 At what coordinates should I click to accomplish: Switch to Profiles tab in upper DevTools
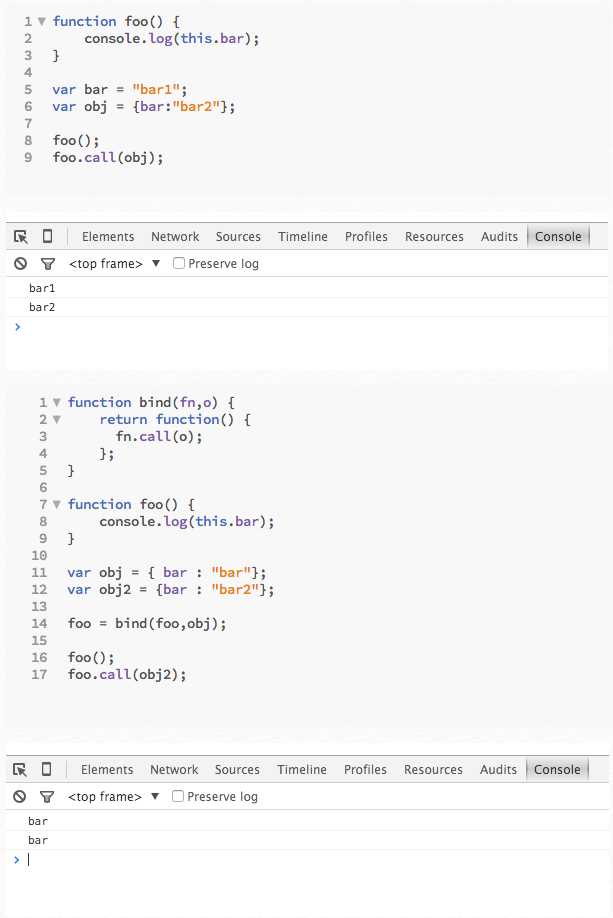tap(366, 237)
